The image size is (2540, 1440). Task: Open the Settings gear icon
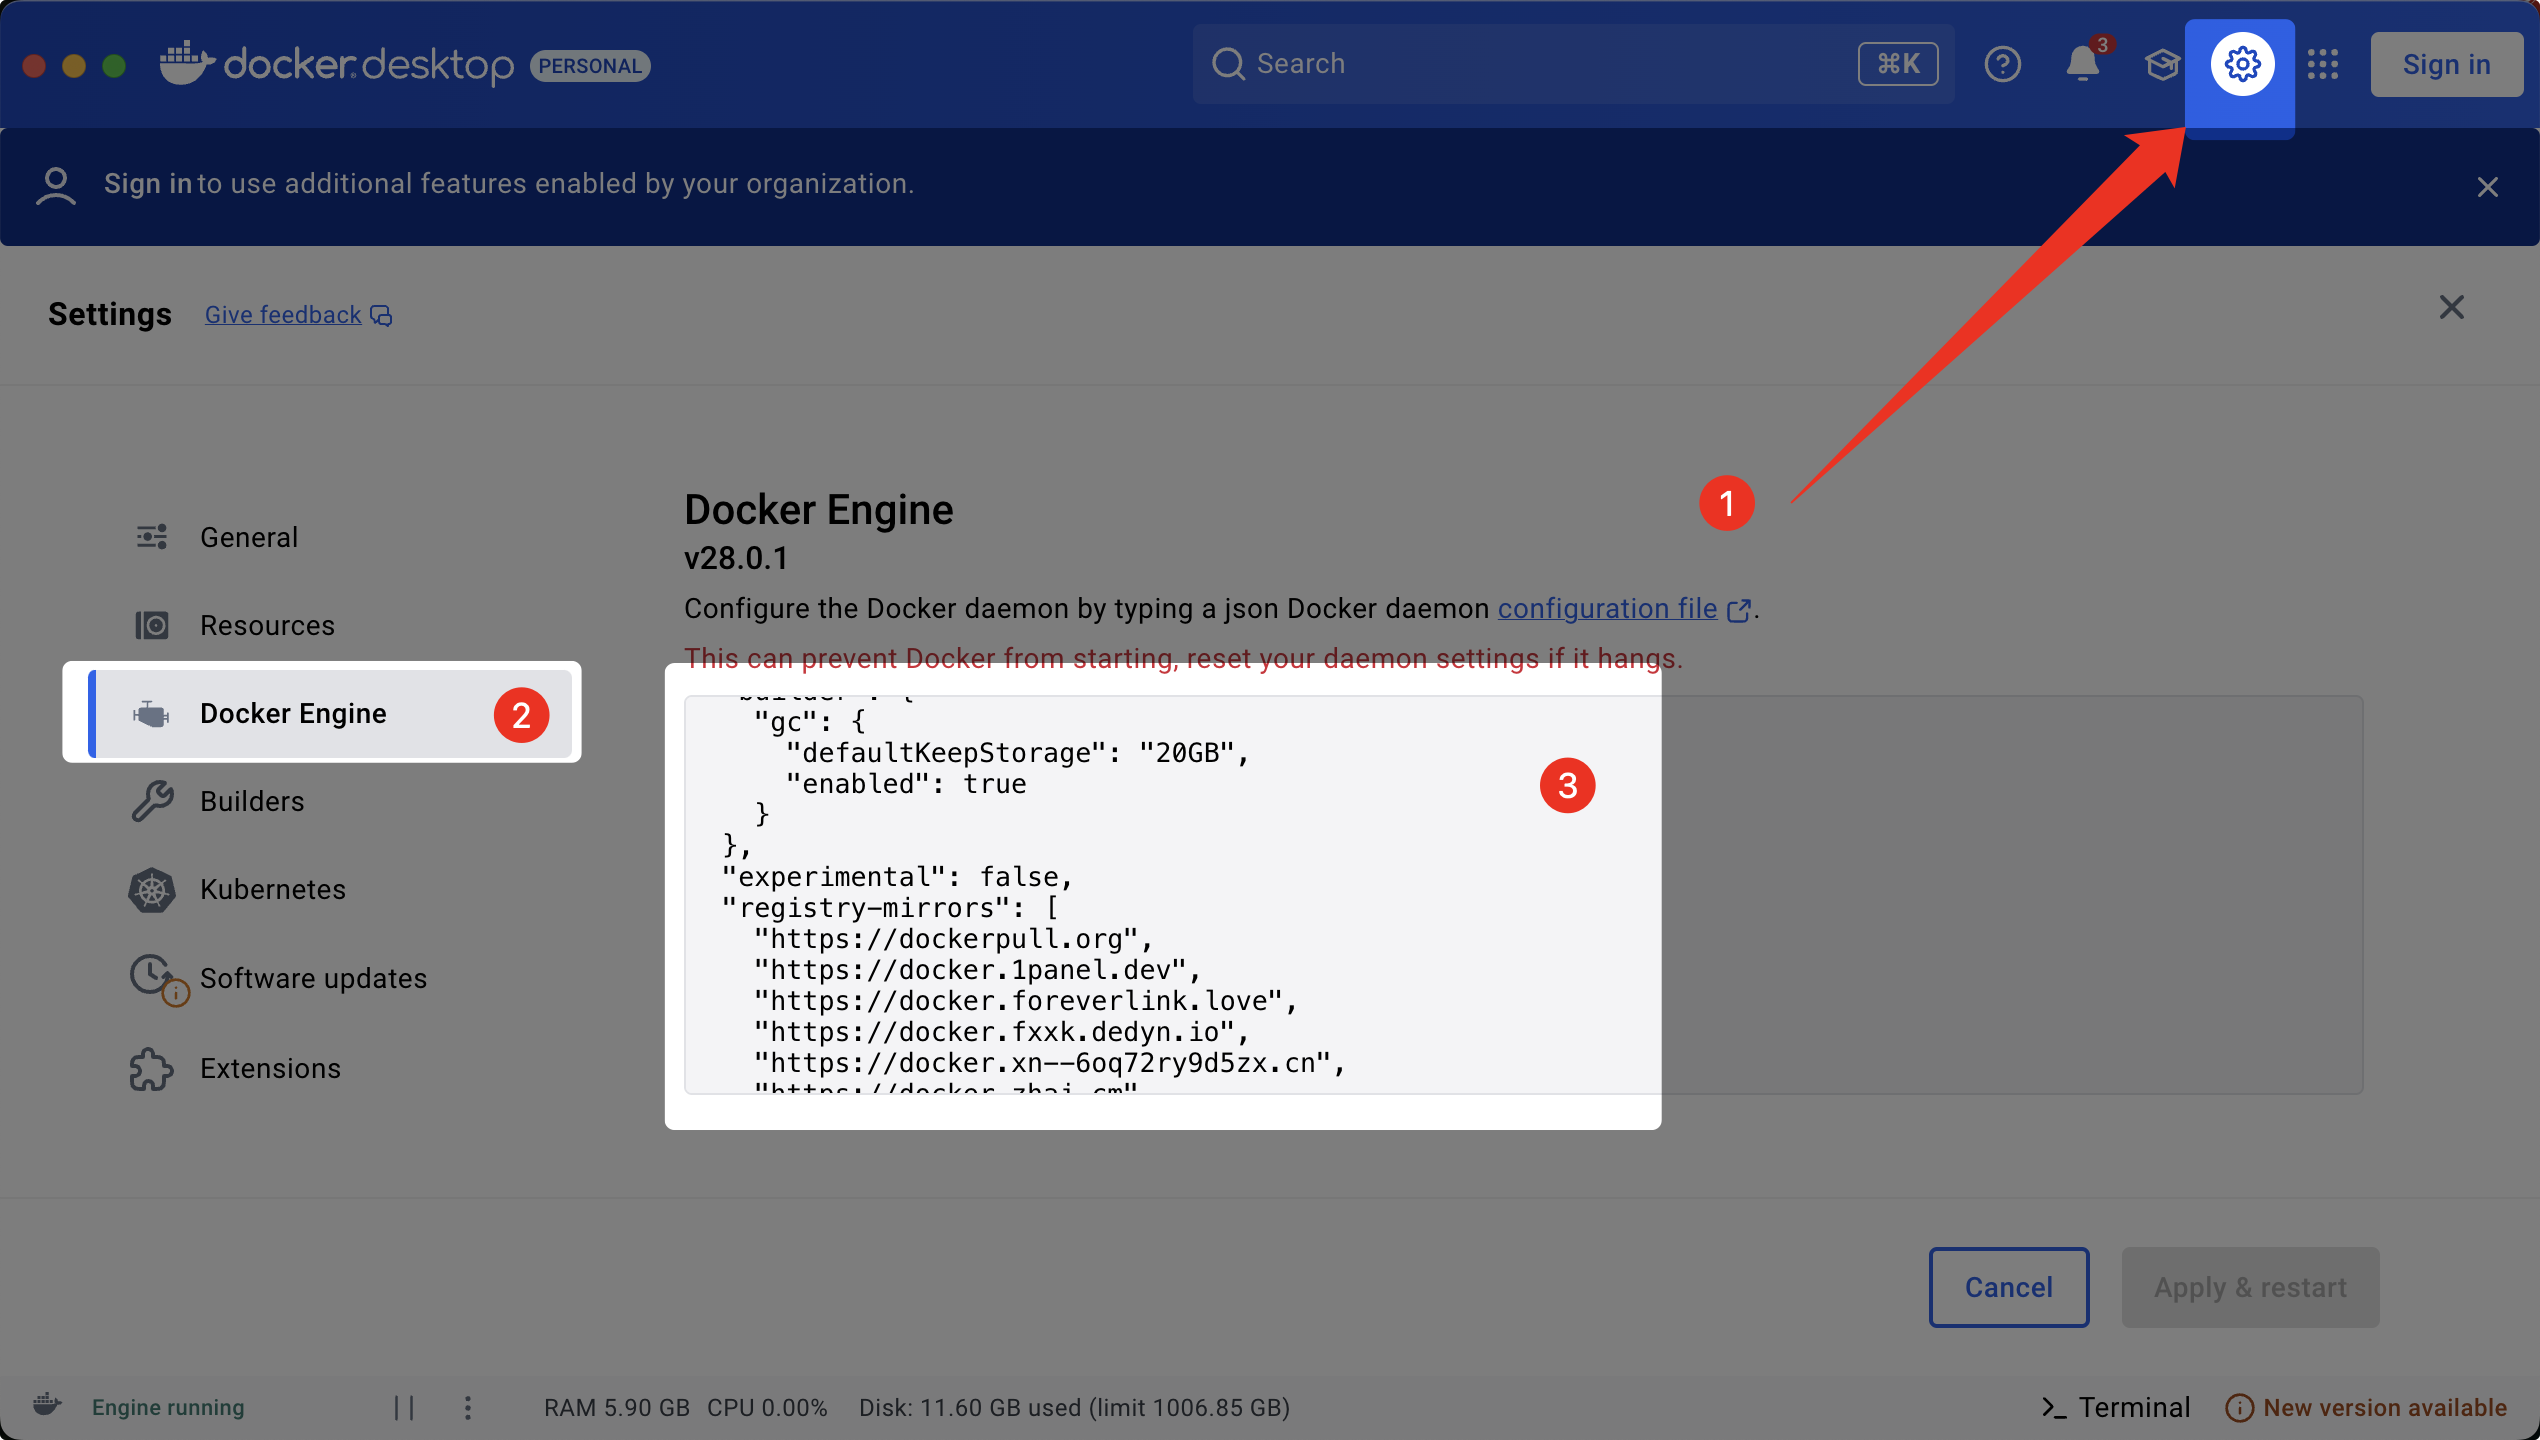[x=2242, y=64]
